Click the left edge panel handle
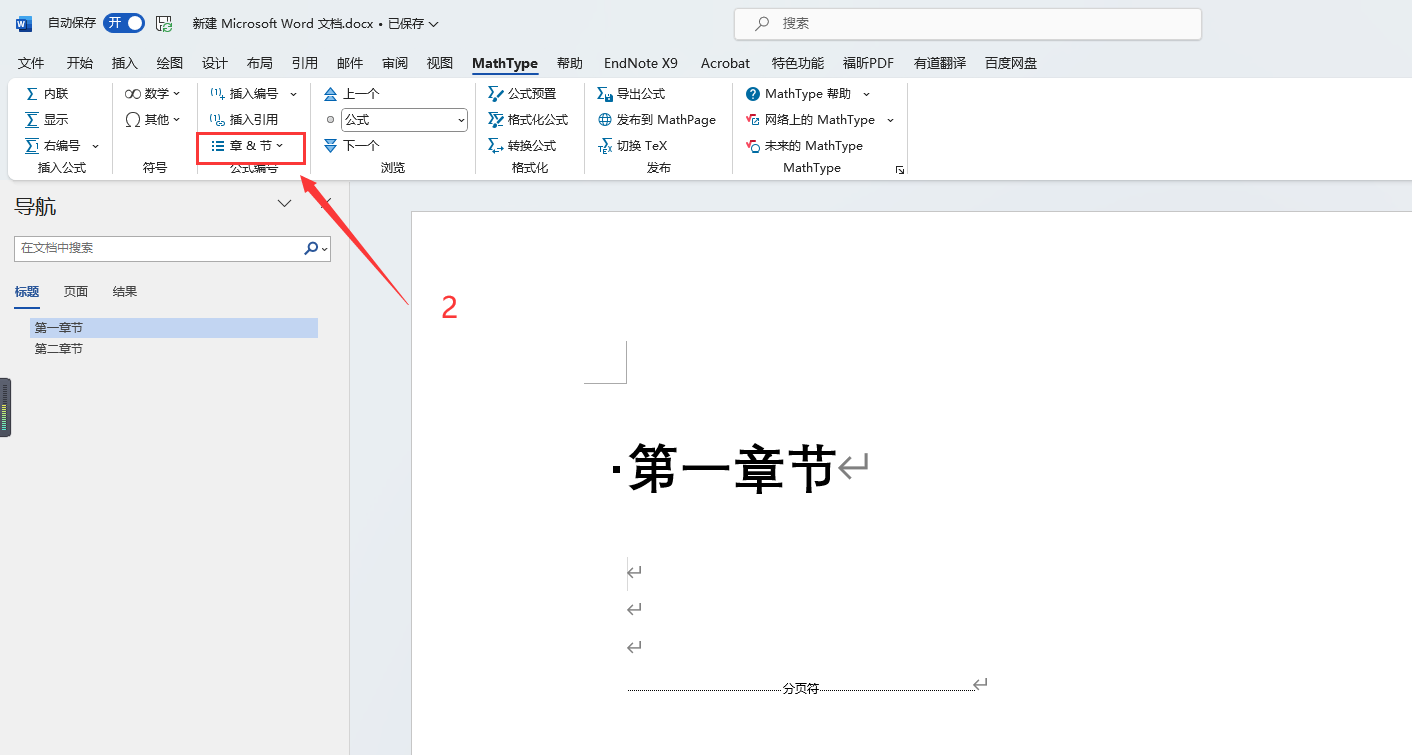Screen dimensions: 1412x755 point(5,407)
